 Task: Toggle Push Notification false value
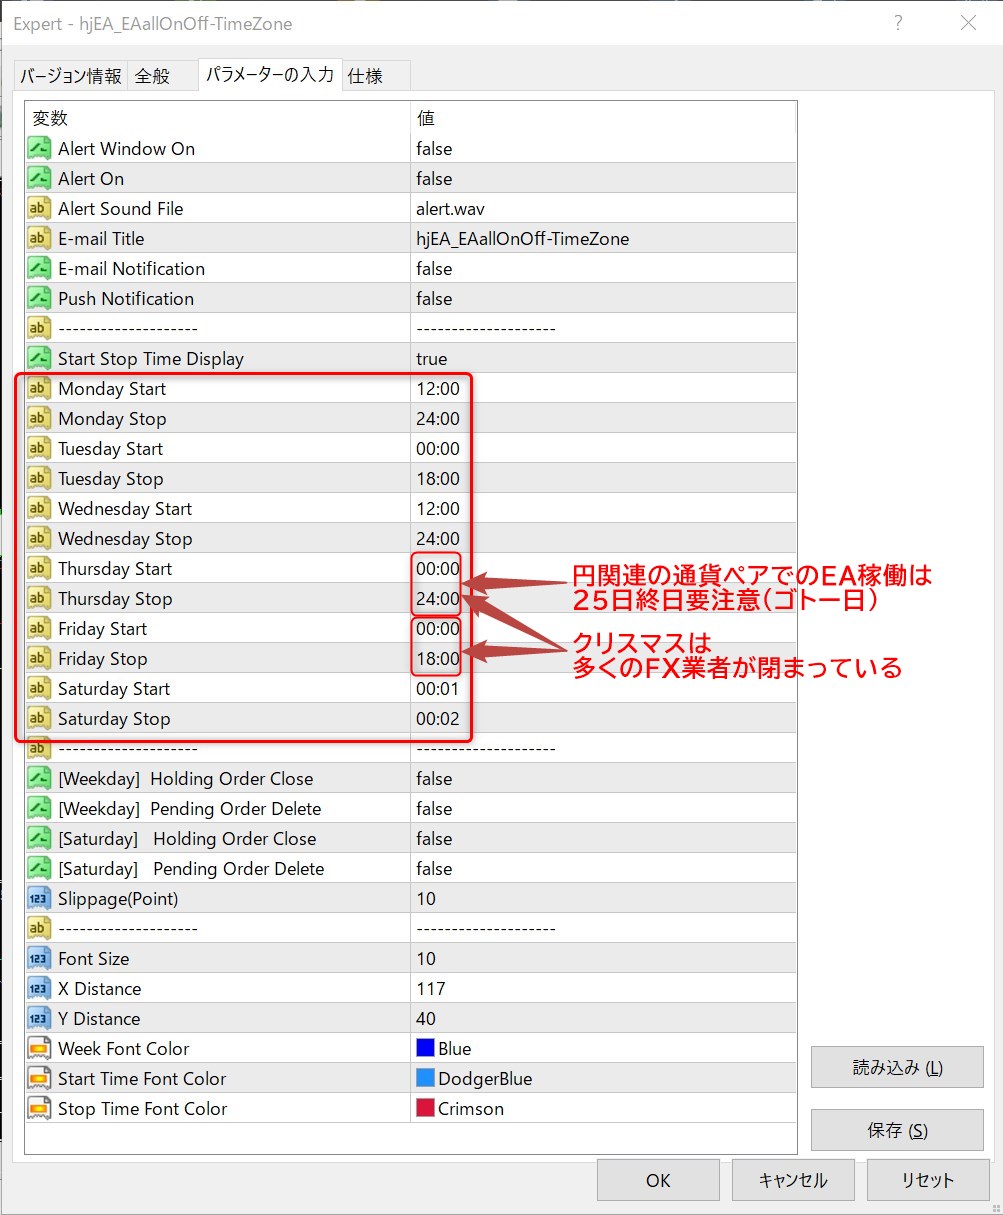434,299
